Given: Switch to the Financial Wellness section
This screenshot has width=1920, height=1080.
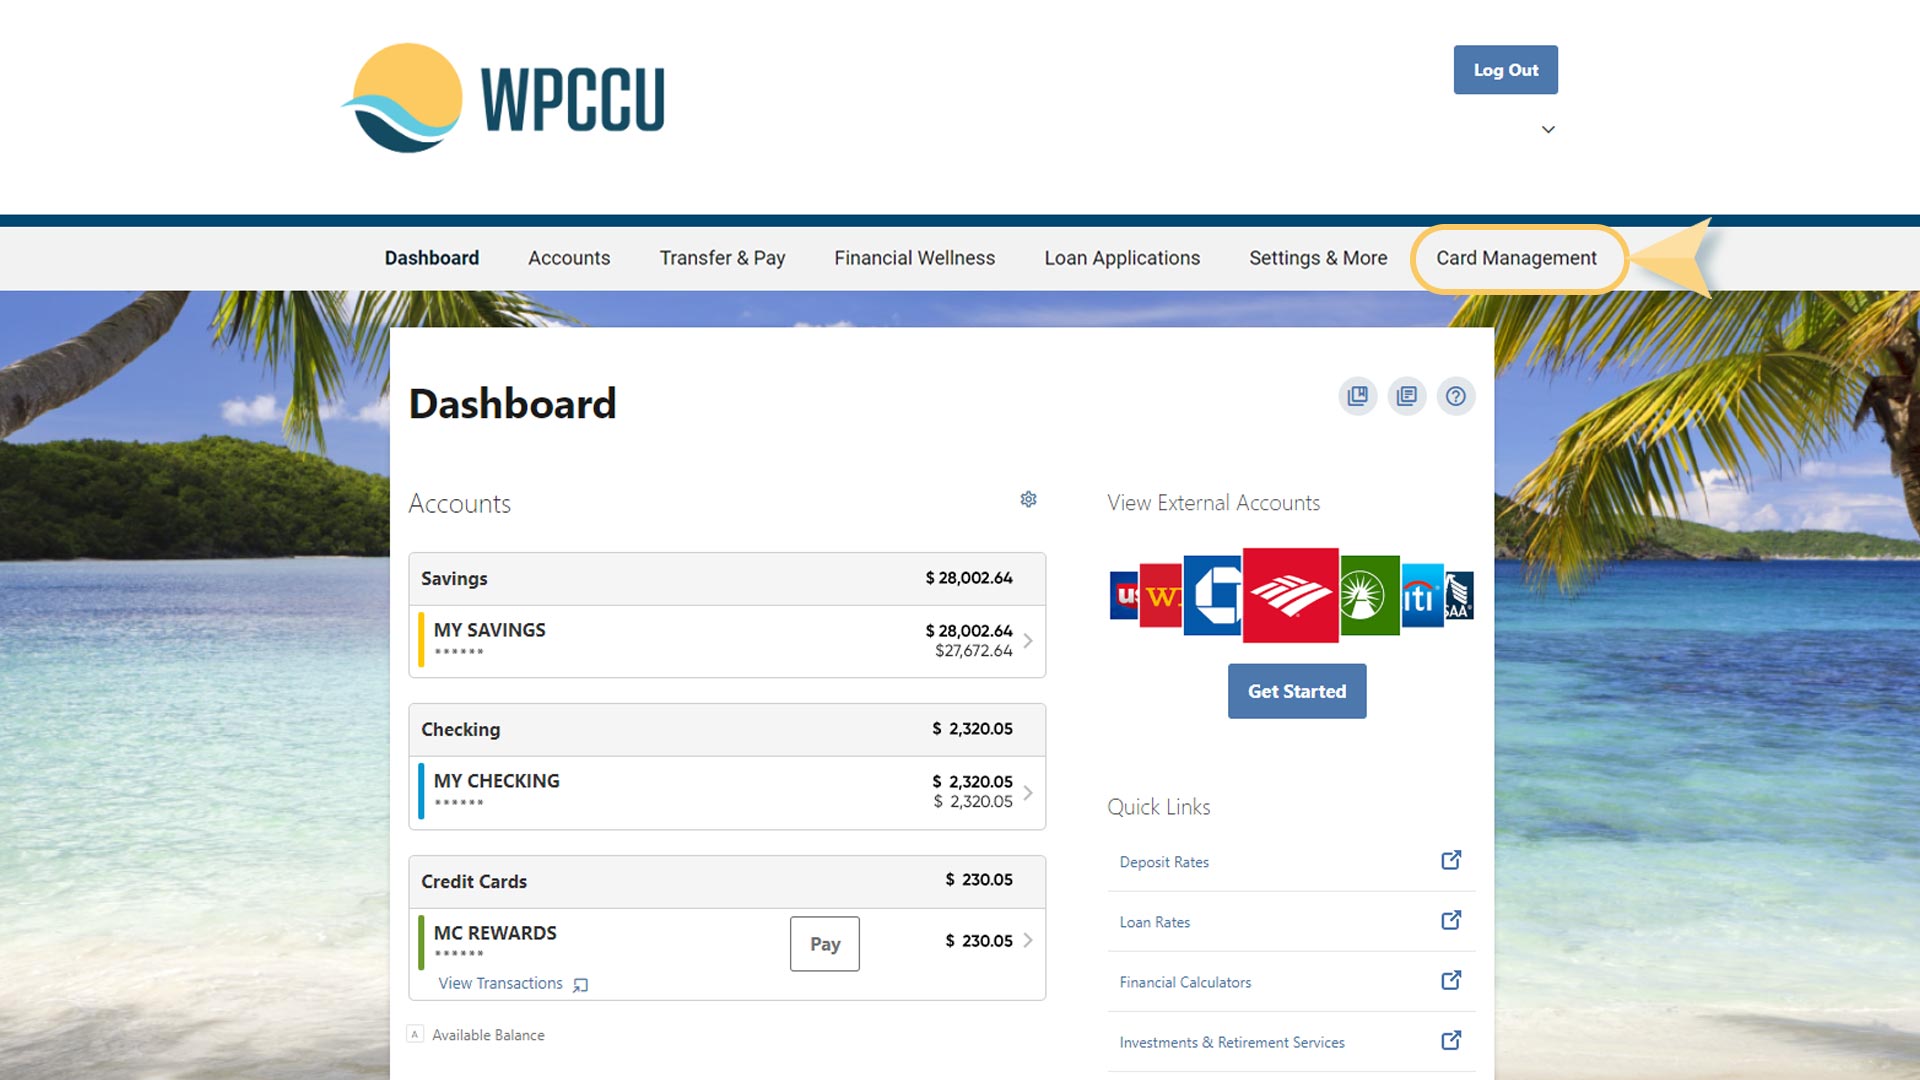Looking at the screenshot, I should 914,258.
